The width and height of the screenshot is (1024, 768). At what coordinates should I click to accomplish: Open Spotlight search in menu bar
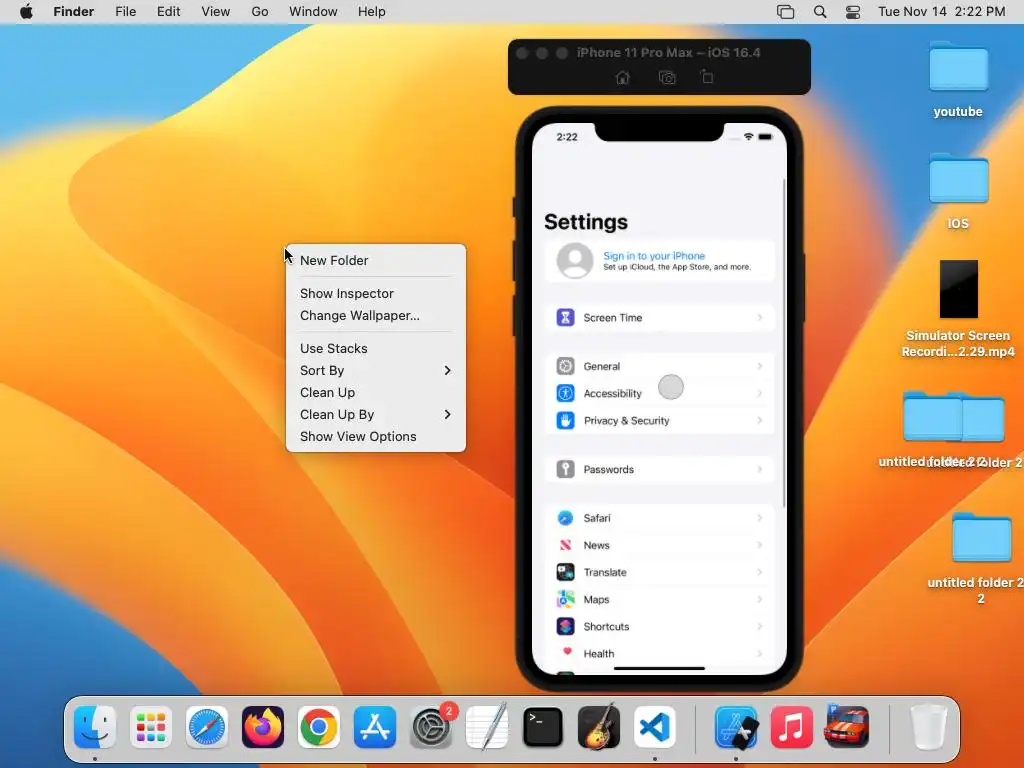coord(820,12)
